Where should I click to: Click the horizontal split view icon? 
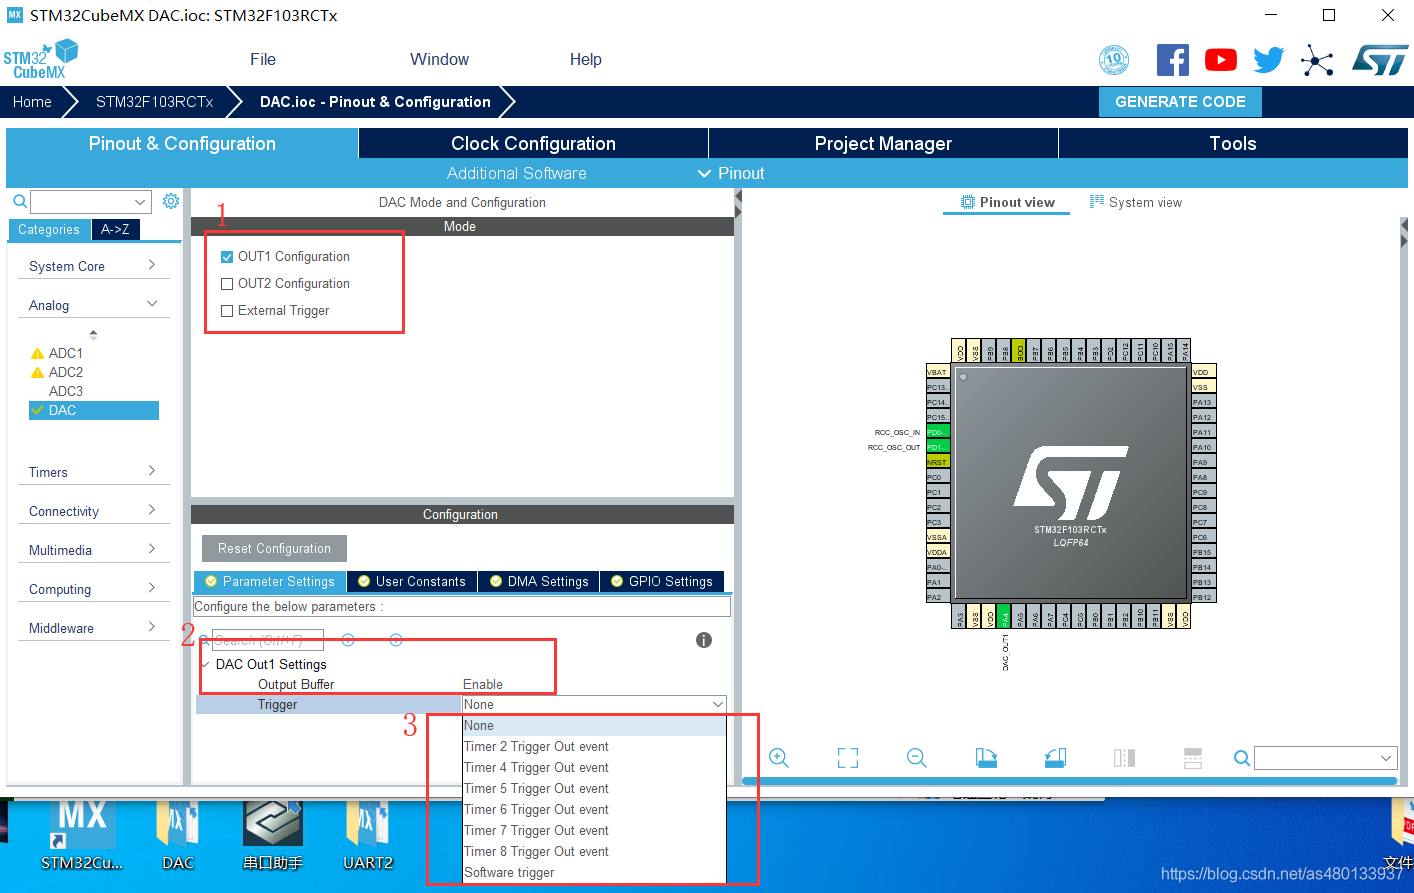(1193, 758)
